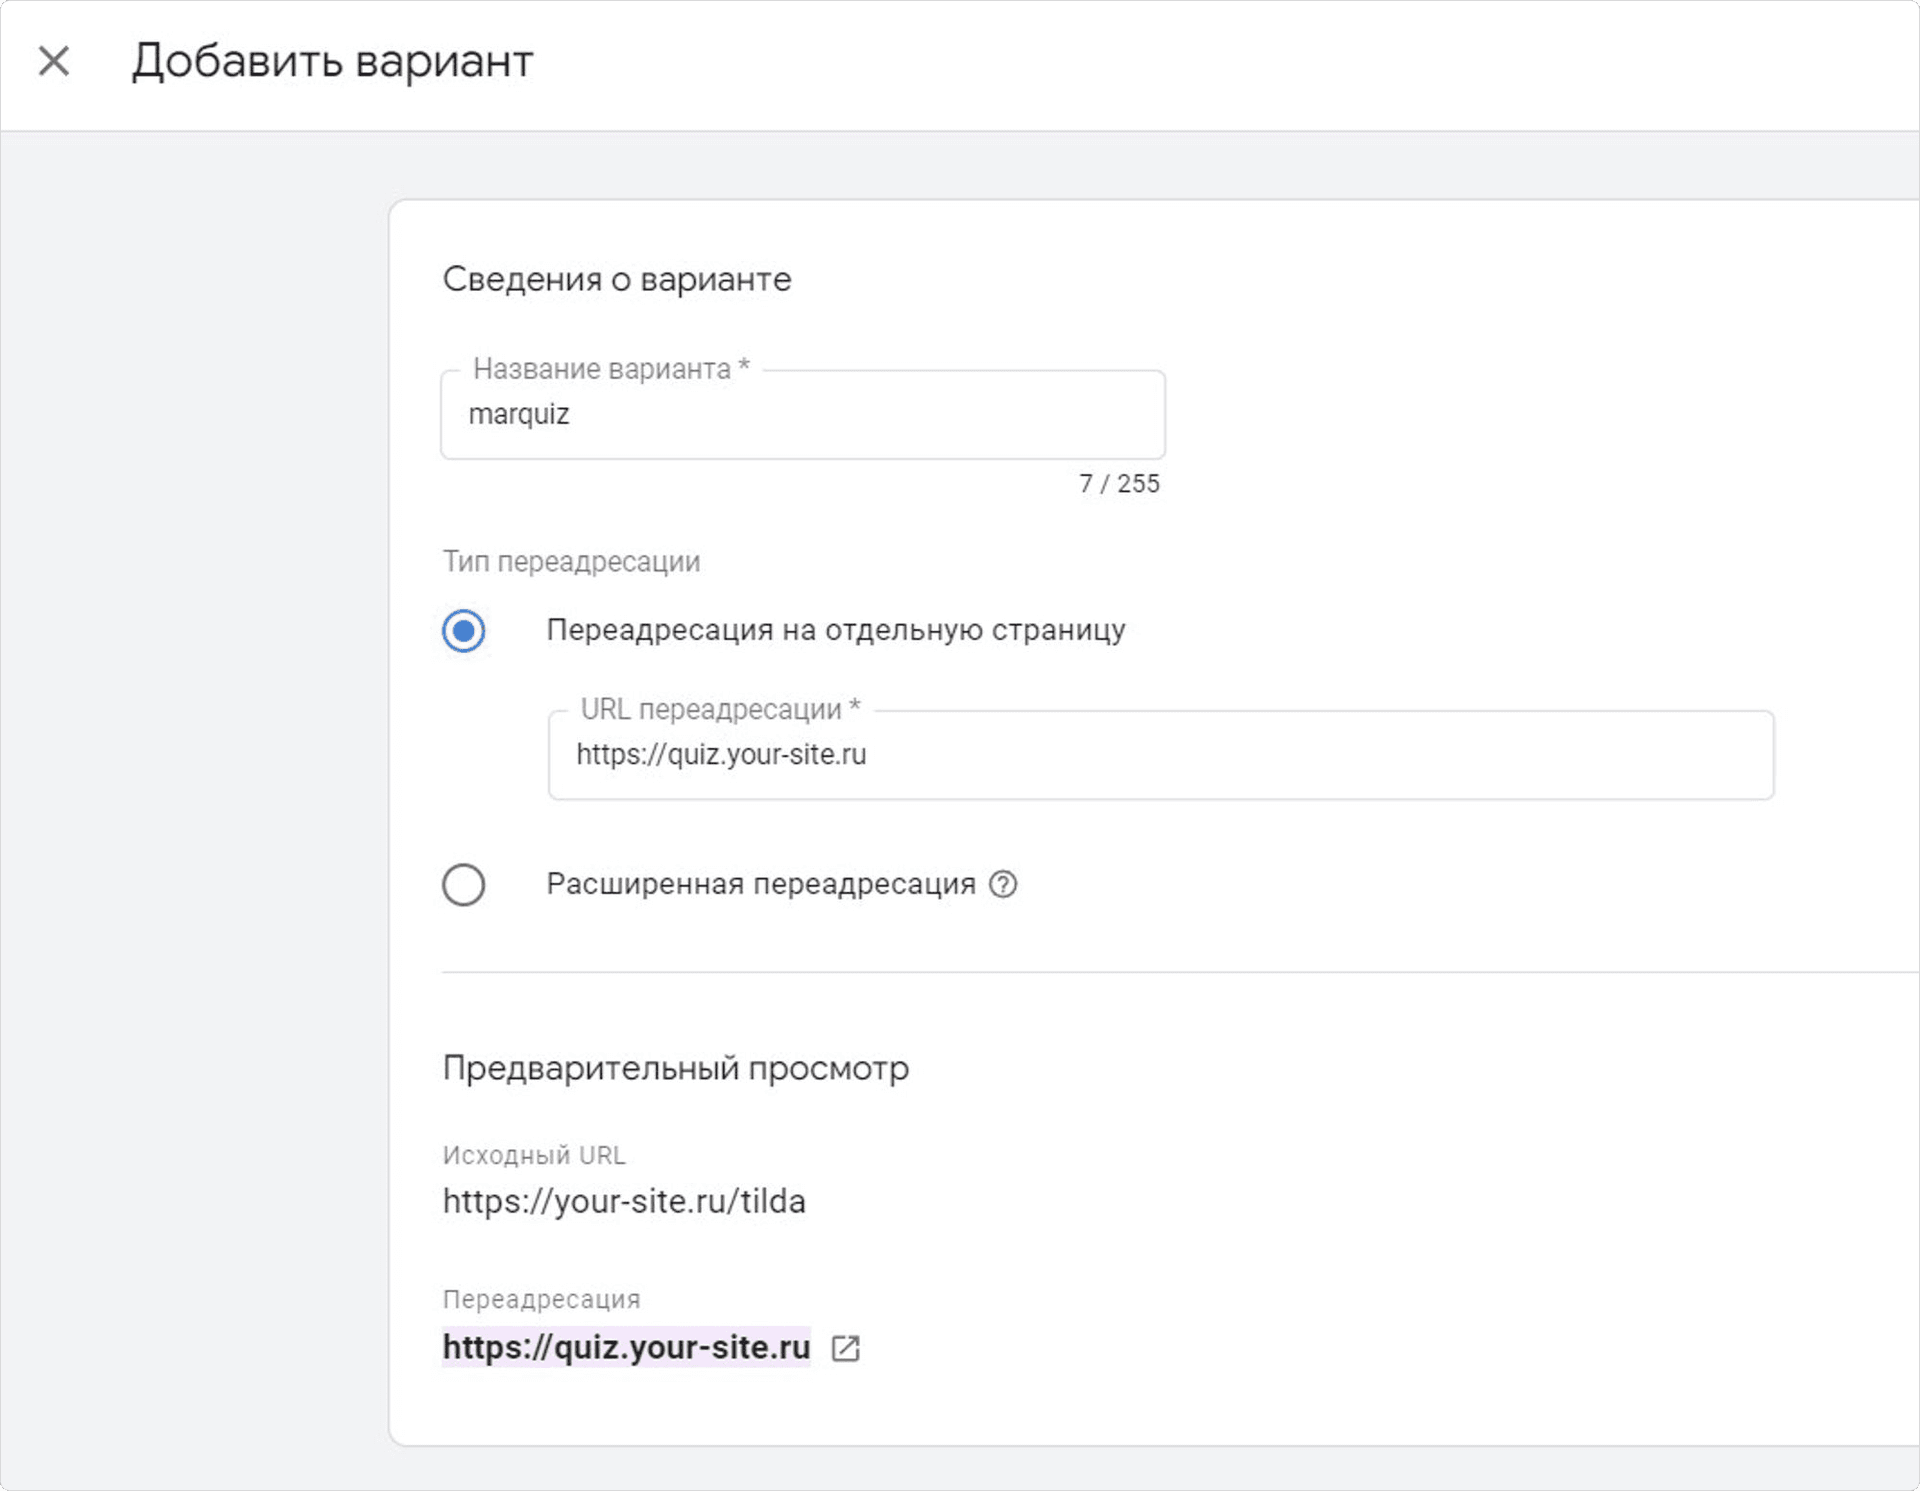Click help icon next to Расширенная переадресация
This screenshot has width=1920, height=1491.
1003,884
